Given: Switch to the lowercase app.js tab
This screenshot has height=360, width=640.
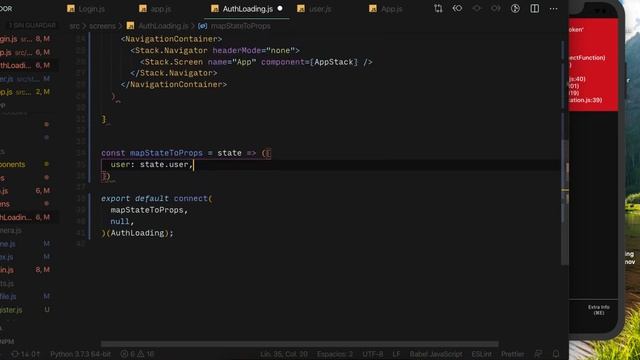Looking at the screenshot, I should pos(155,9).
